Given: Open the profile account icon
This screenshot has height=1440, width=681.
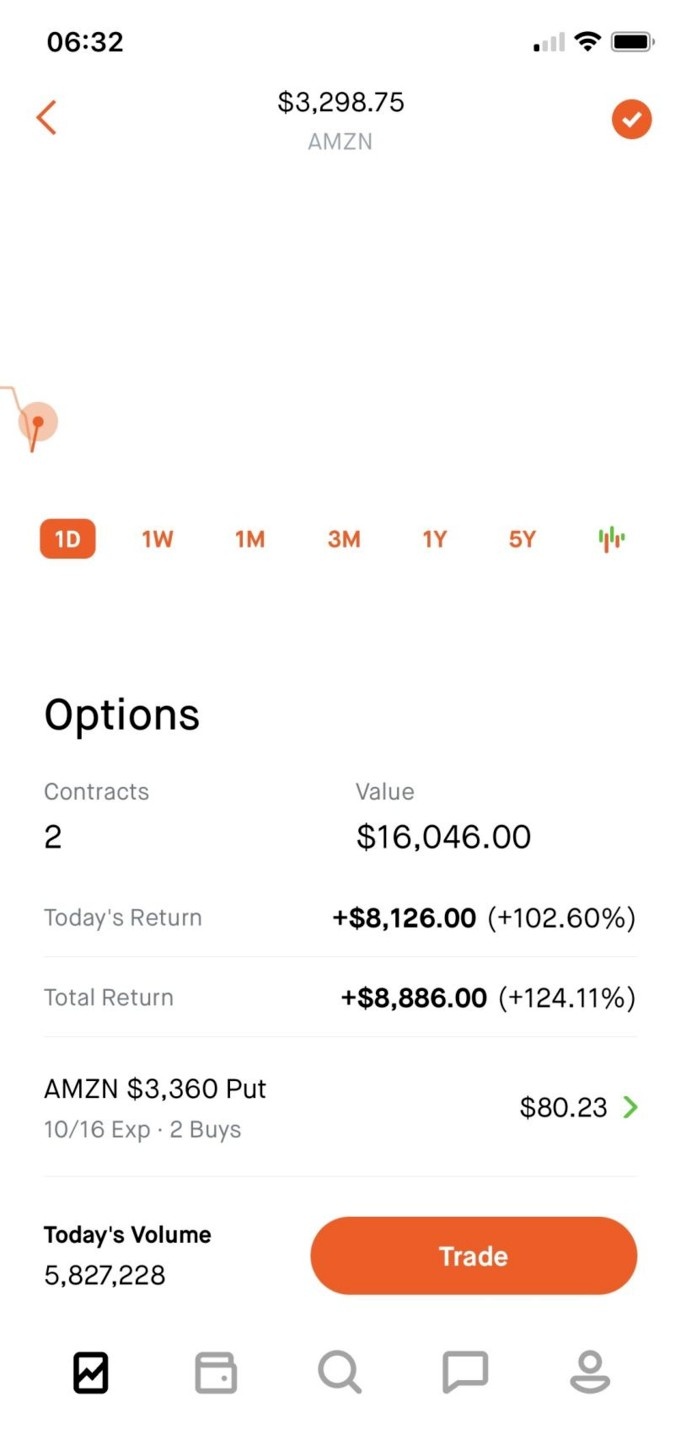Looking at the screenshot, I should 590,1372.
